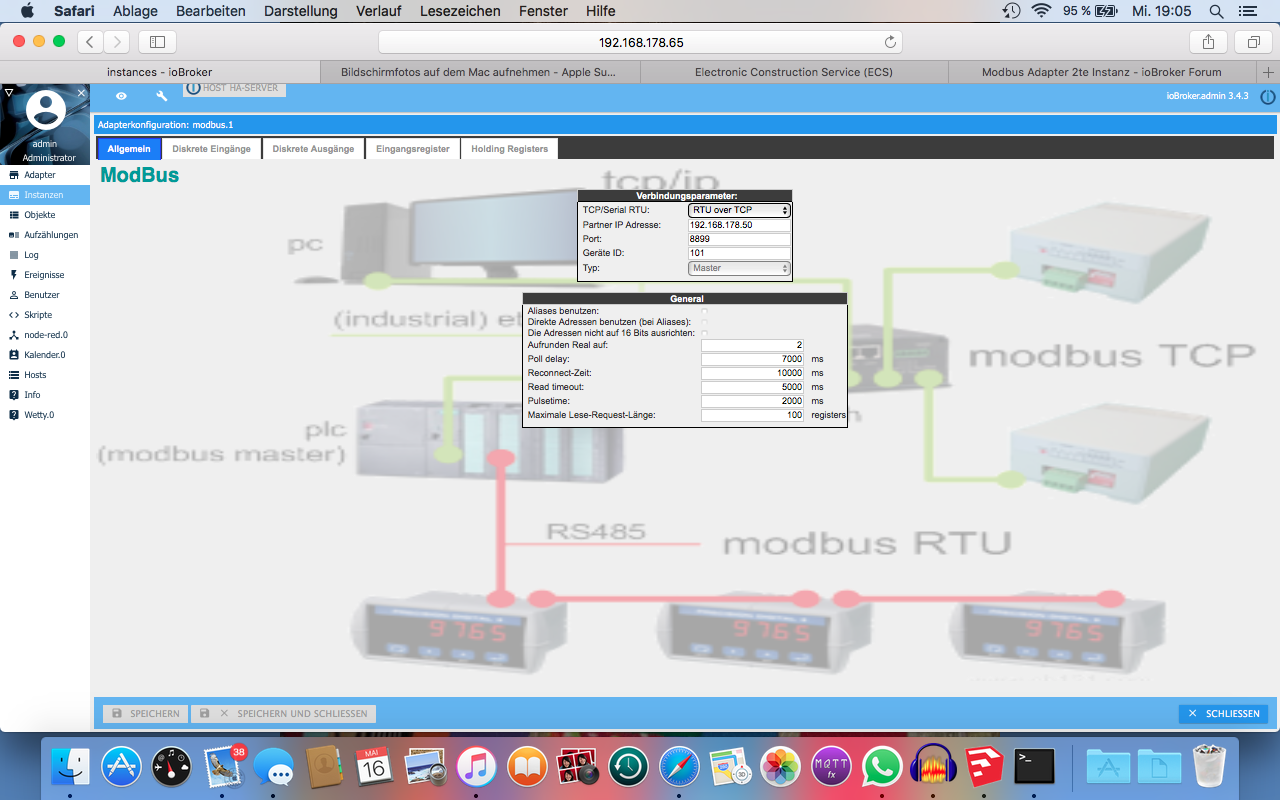This screenshot has height=800, width=1280.
Task: Open the Objekte section in the sidebar
Action: (42, 214)
